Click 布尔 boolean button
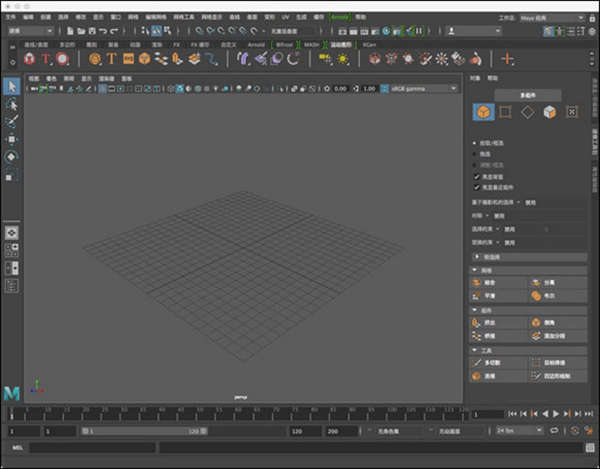Screen dimensions: 600x469 click(558, 296)
